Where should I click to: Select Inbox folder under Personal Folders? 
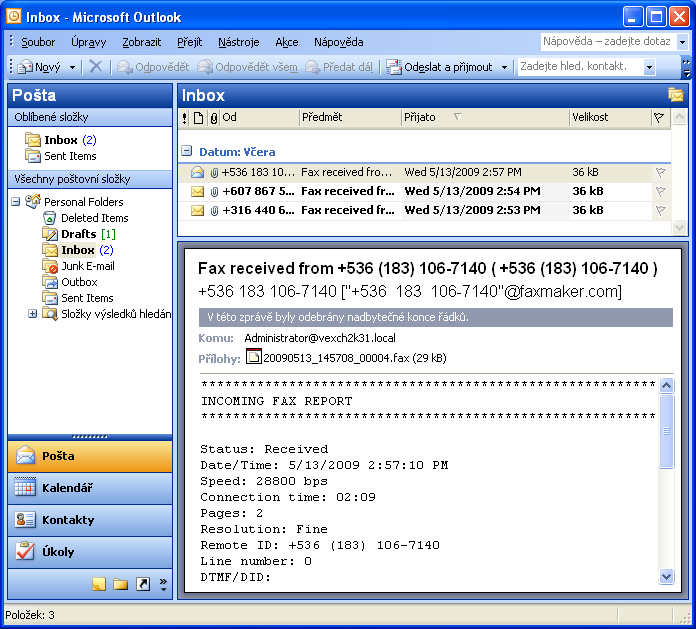click(x=78, y=250)
